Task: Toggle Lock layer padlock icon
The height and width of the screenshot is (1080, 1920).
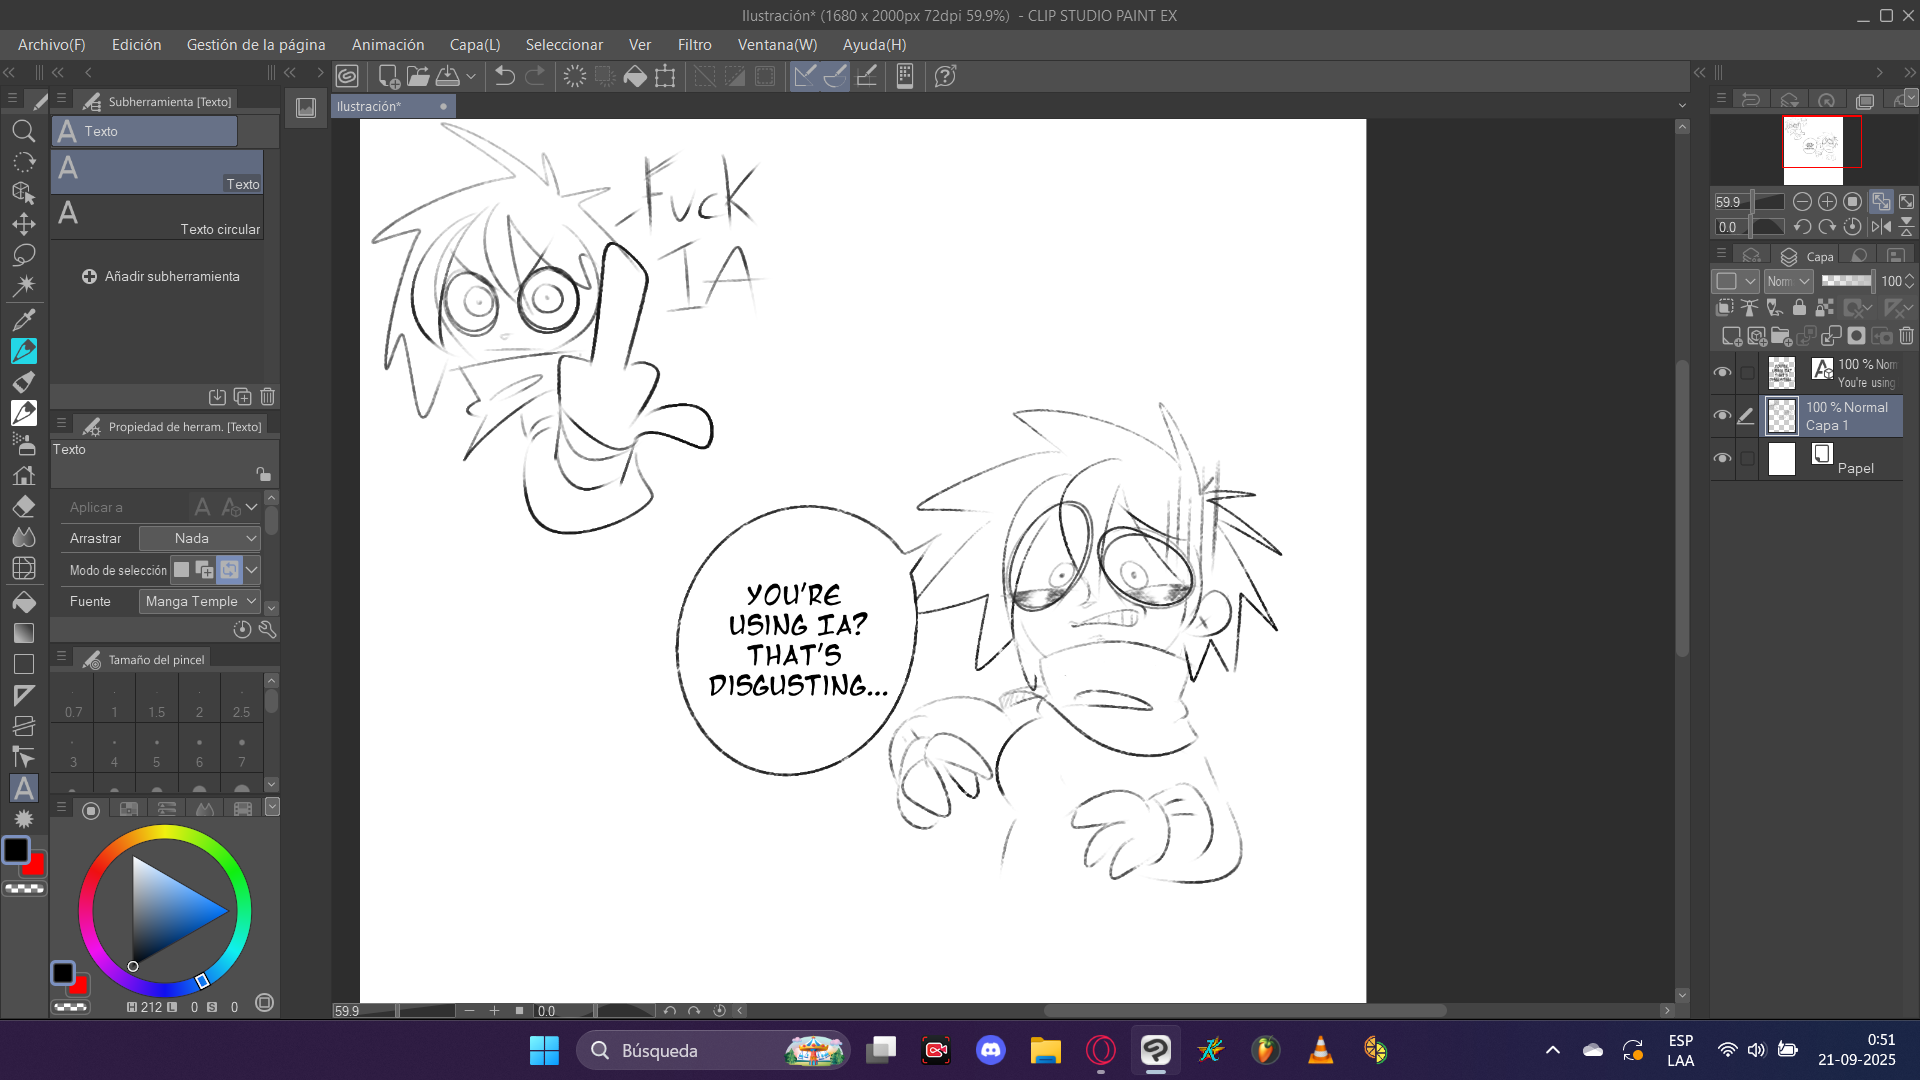Action: tap(1799, 308)
